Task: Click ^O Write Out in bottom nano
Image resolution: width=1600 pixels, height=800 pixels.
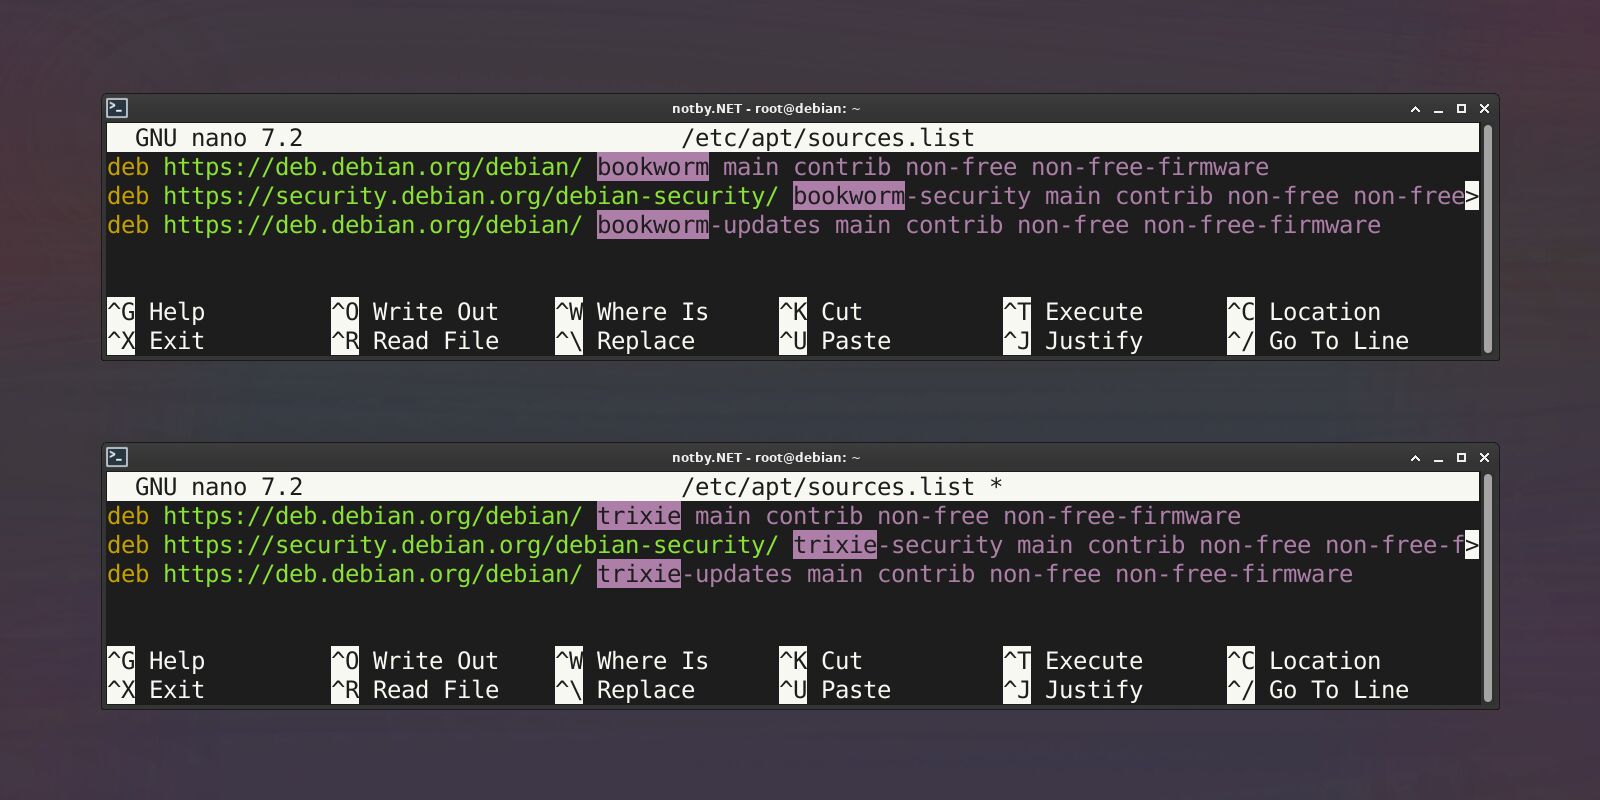Action: [415, 661]
